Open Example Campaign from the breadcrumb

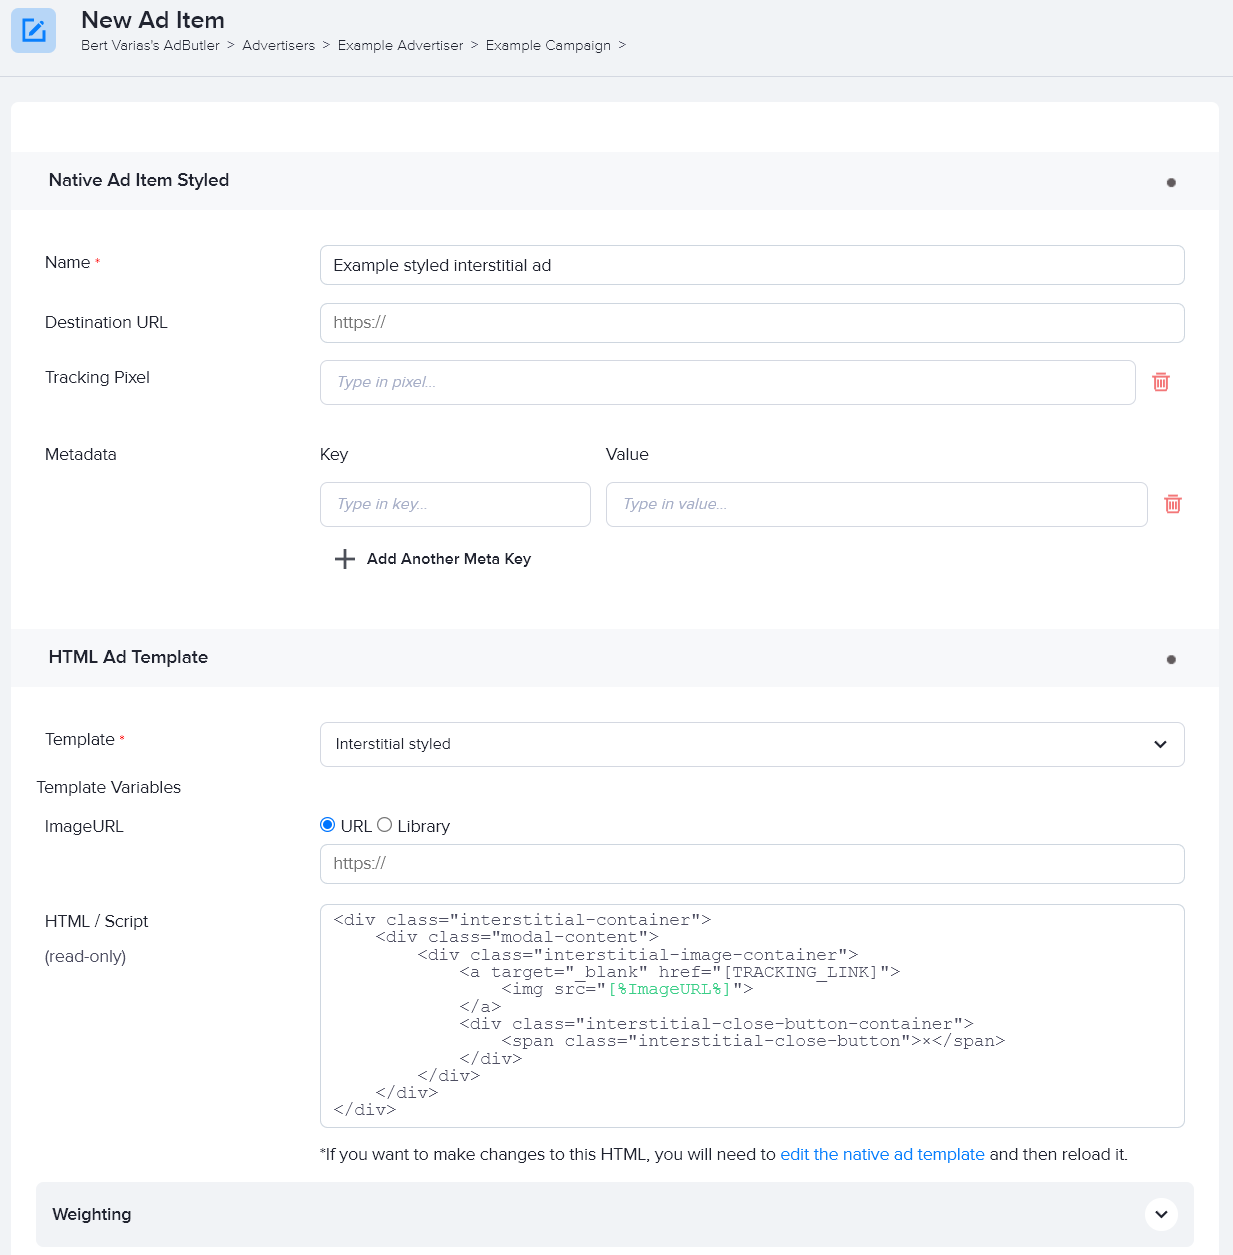[547, 45]
